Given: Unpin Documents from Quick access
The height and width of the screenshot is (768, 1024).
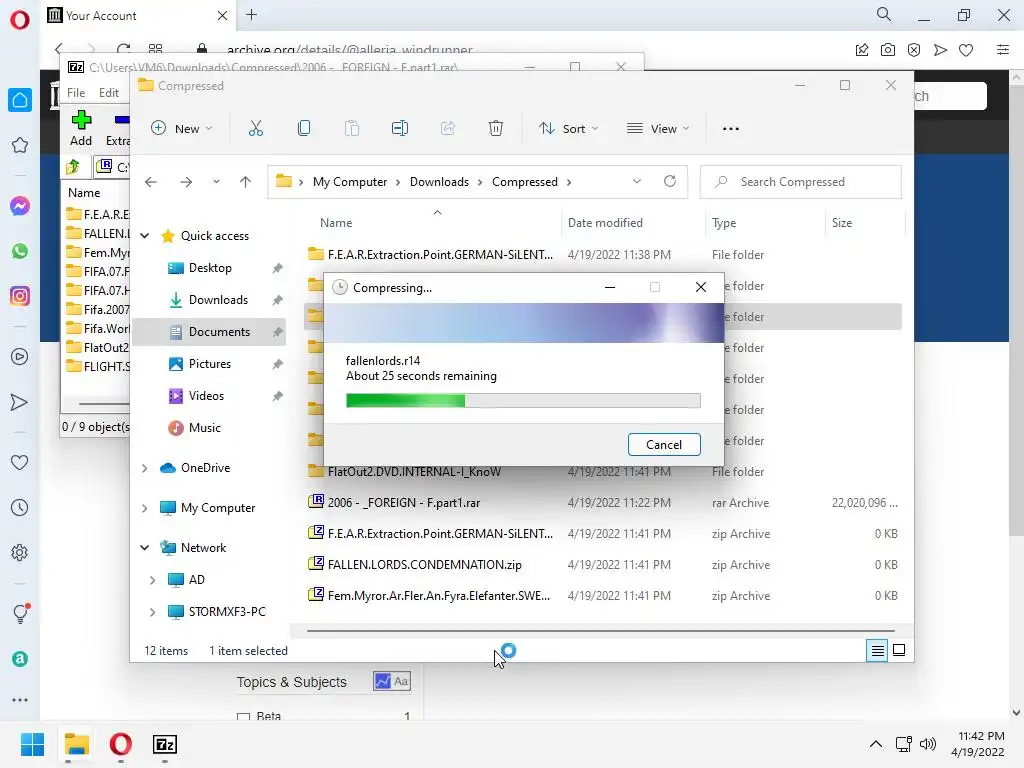Looking at the screenshot, I should tap(278, 332).
